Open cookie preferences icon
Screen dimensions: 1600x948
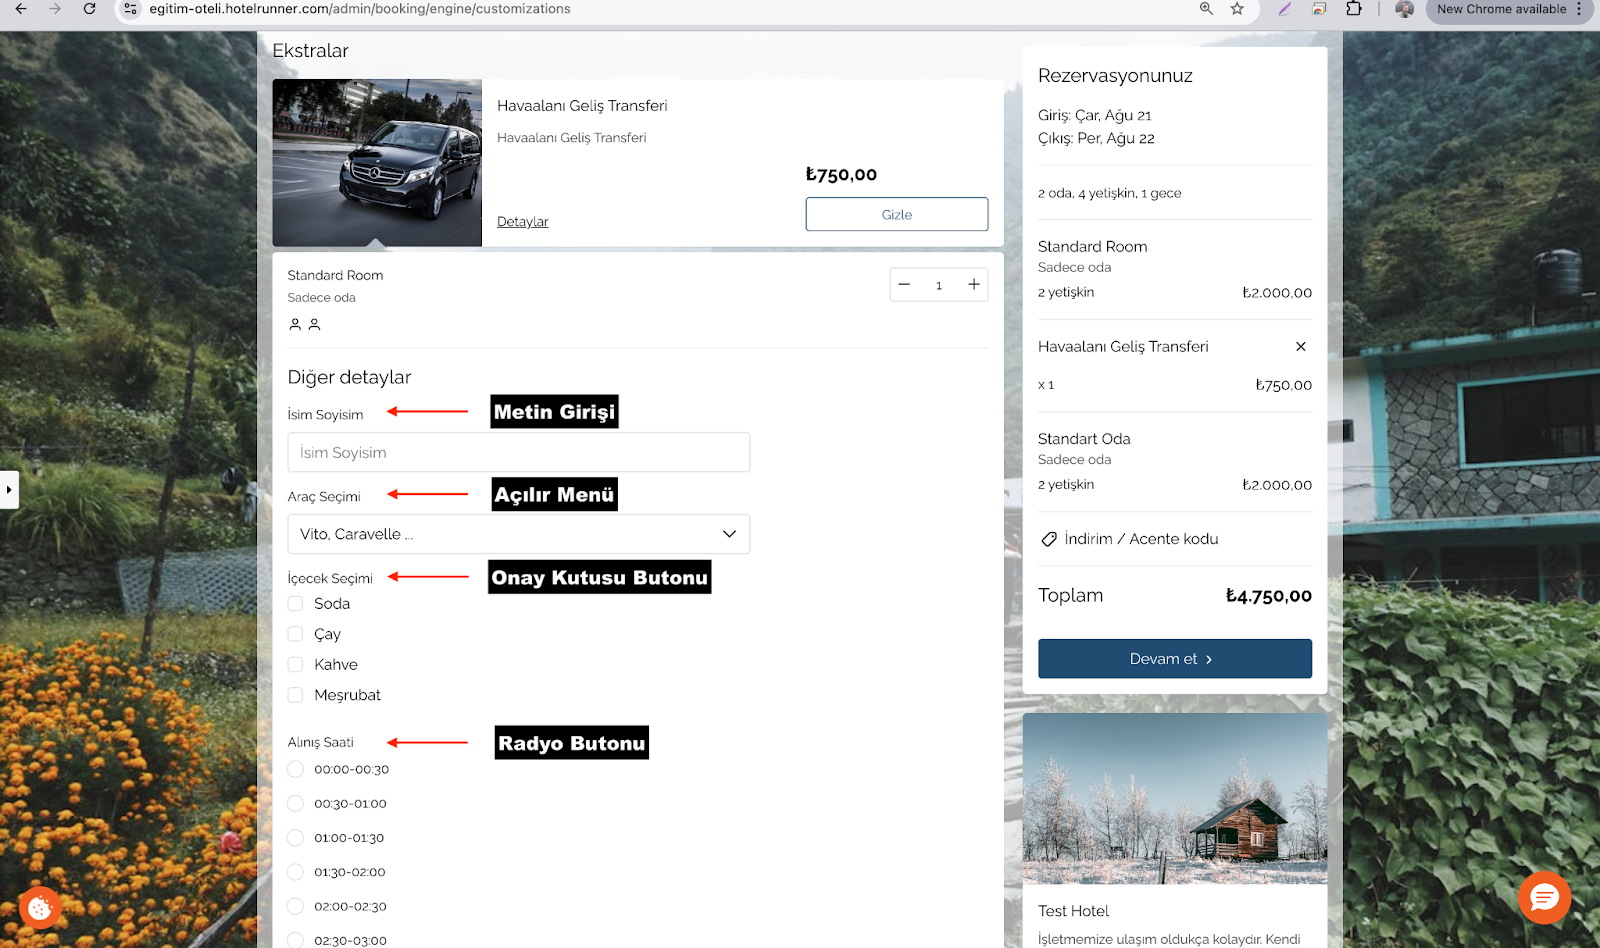click(x=40, y=908)
